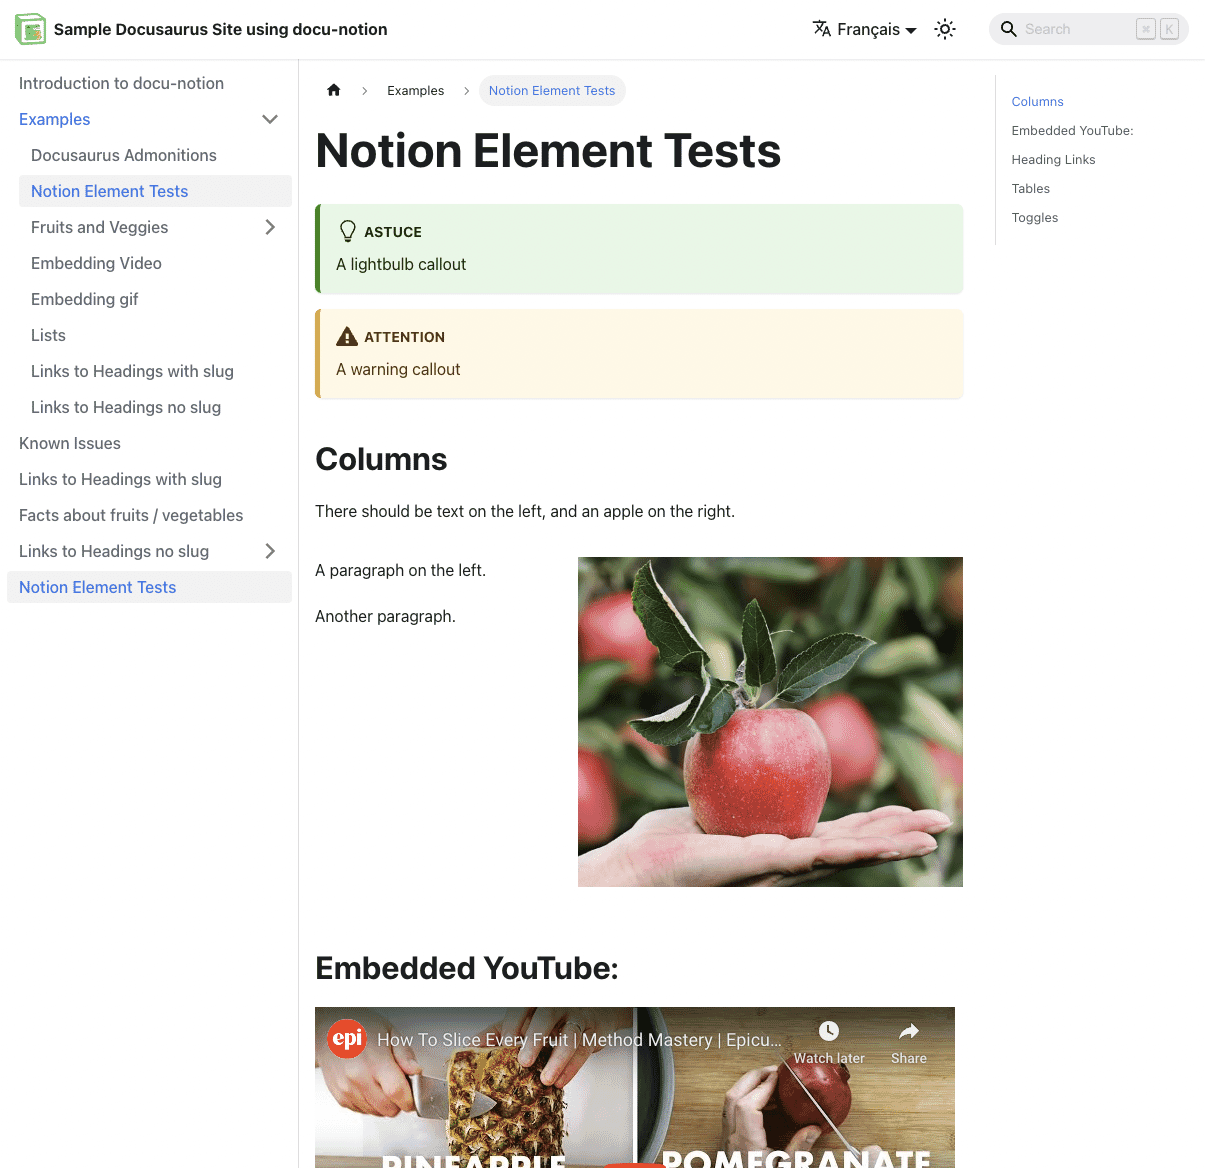The height and width of the screenshot is (1168, 1205).
Task: Expand the Fruits and Veggies section
Action: click(x=269, y=227)
